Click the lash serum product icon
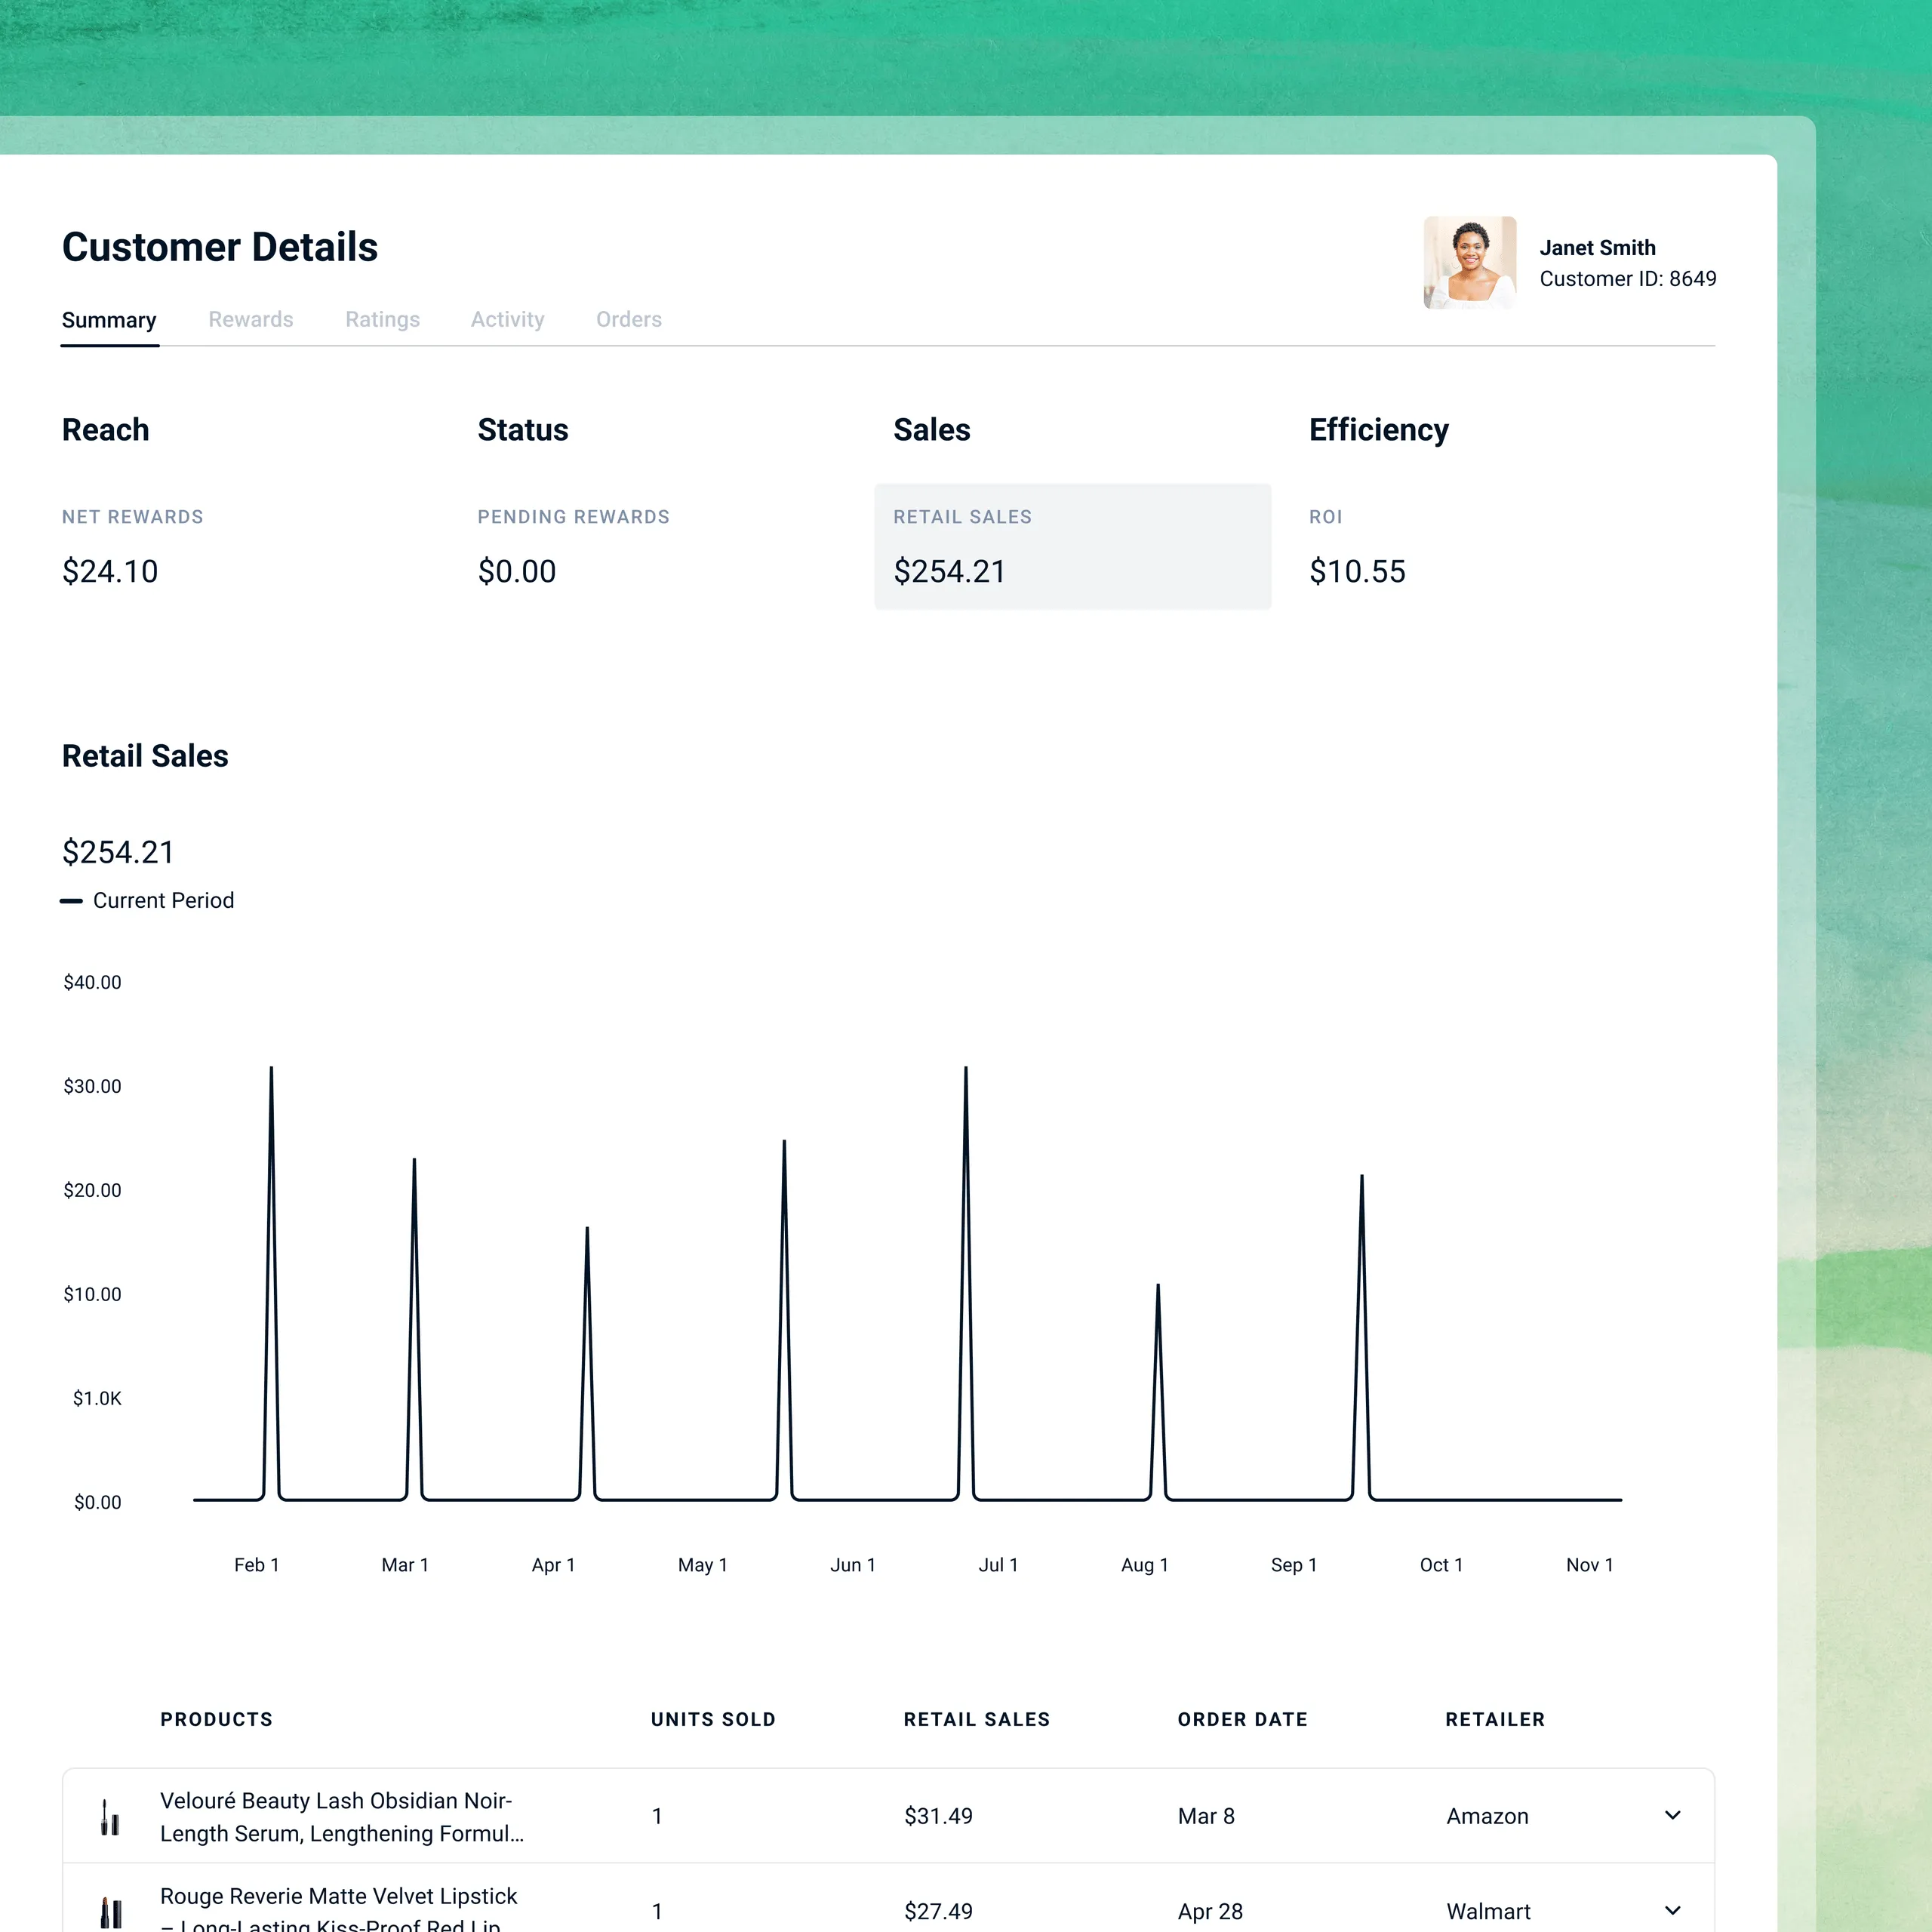This screenshot has height=1932, width=1932. (x=110, y=1817)
